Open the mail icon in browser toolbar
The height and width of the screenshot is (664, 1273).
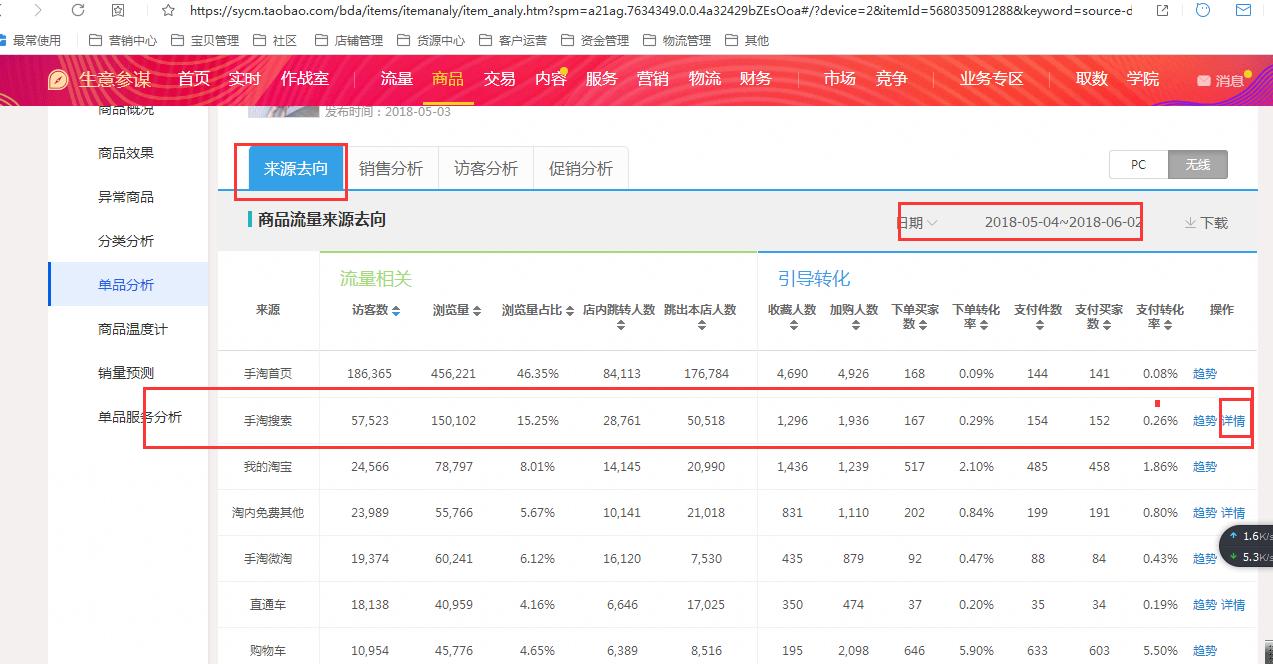click(1243, 11)
